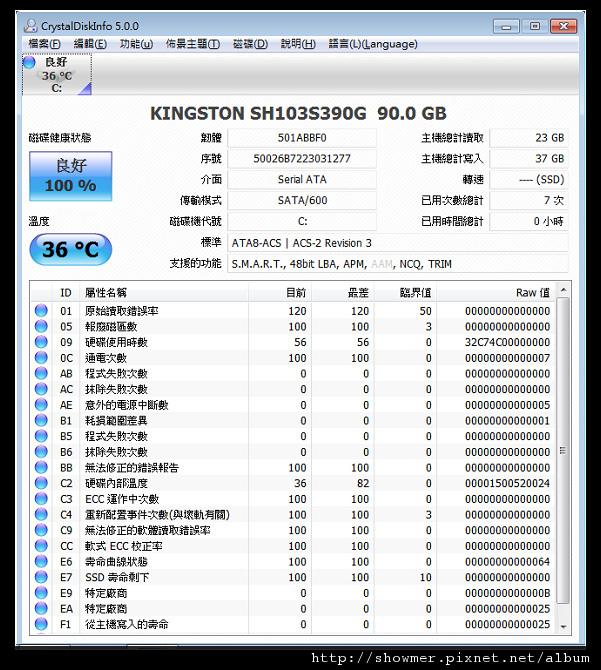Open the 說明(H) menu
The image size is (601, 670).
tap(298, 44)
